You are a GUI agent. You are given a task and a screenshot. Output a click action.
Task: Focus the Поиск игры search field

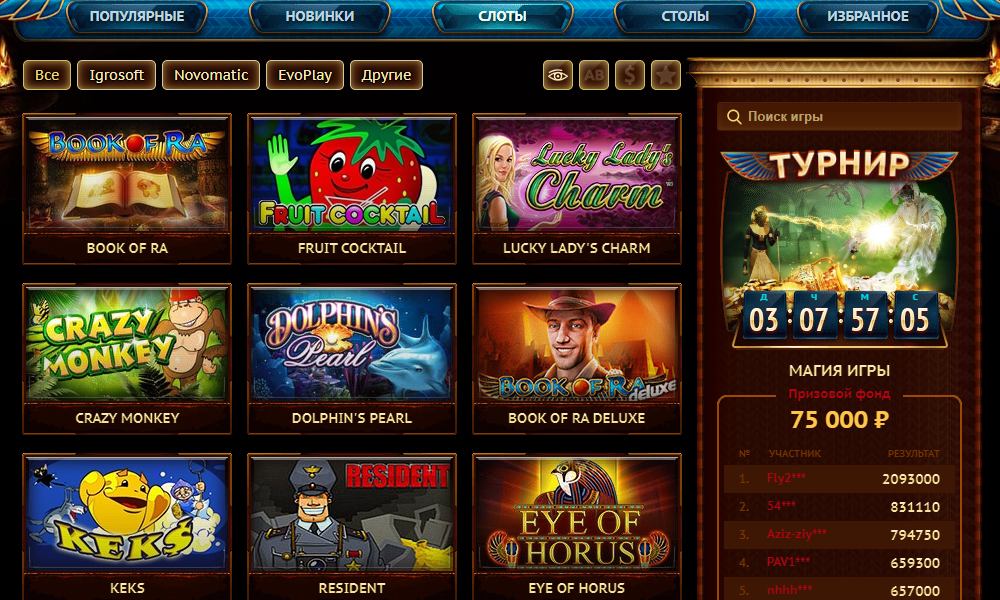tap(839, 117)
